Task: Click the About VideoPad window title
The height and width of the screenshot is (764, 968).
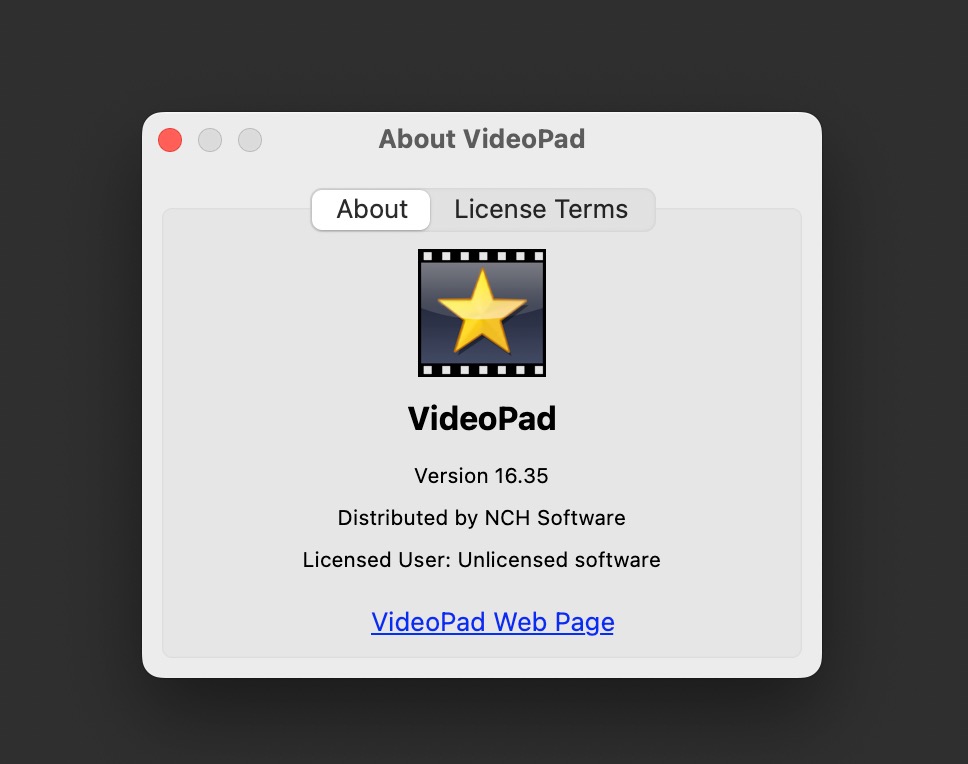Action: coord(482,139)
